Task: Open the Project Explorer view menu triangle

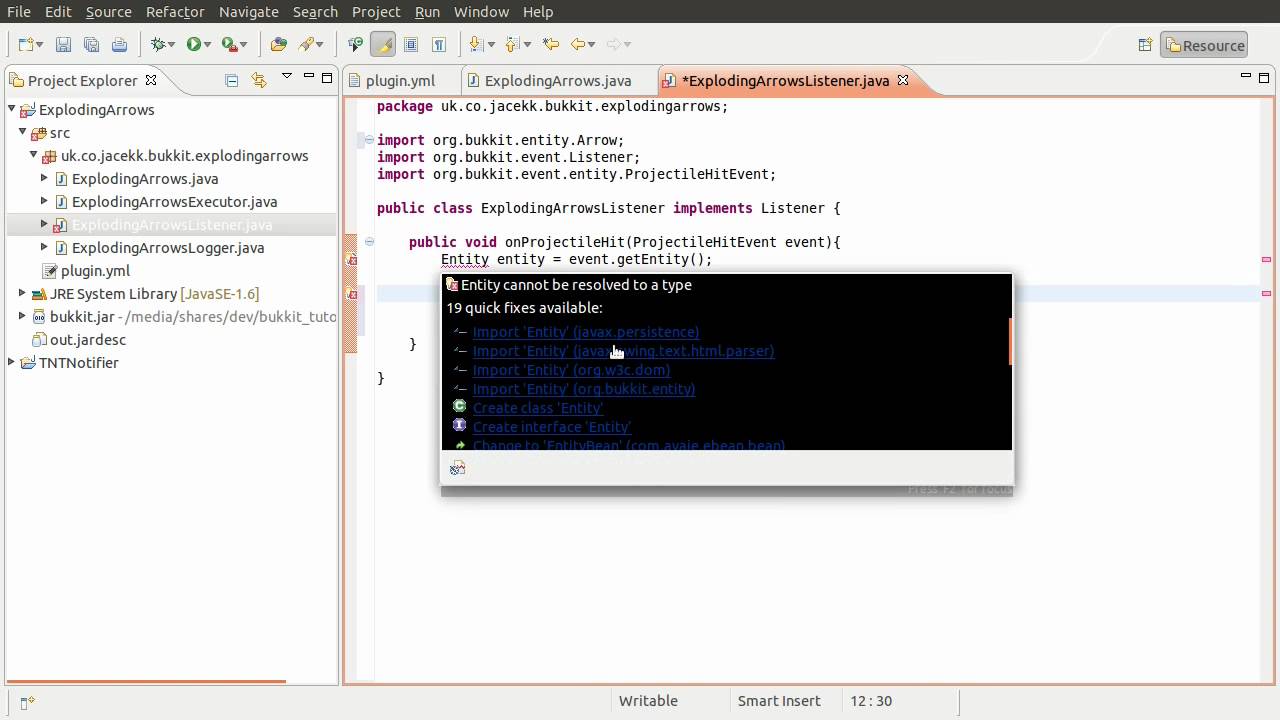Action: 286,77
